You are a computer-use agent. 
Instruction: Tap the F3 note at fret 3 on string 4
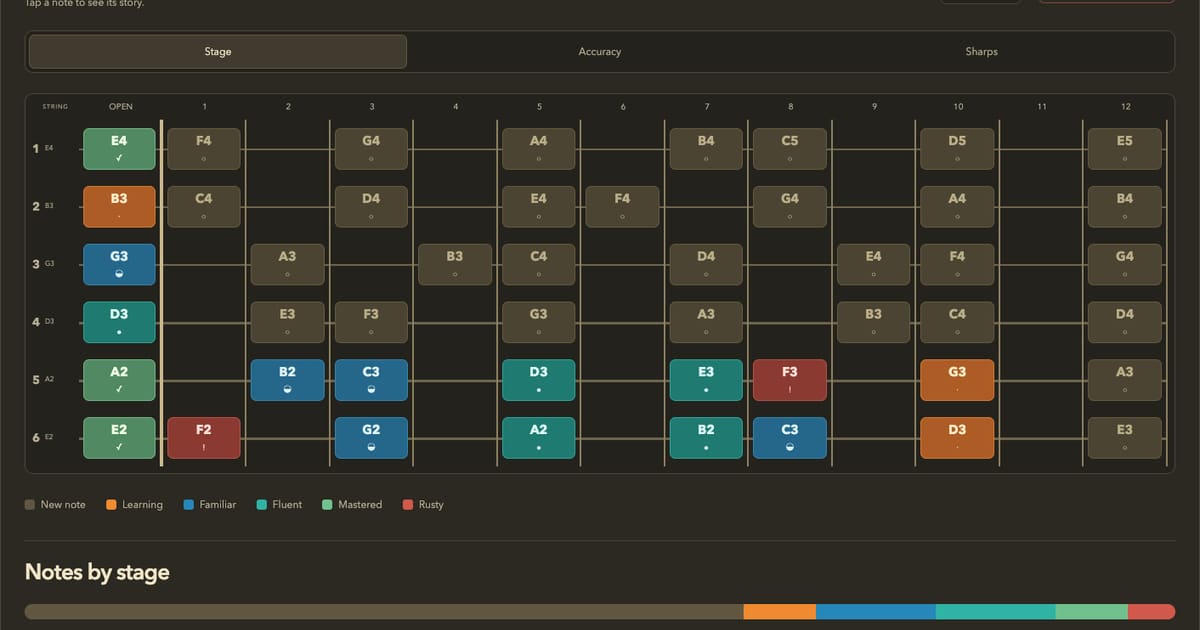point(371,322)
